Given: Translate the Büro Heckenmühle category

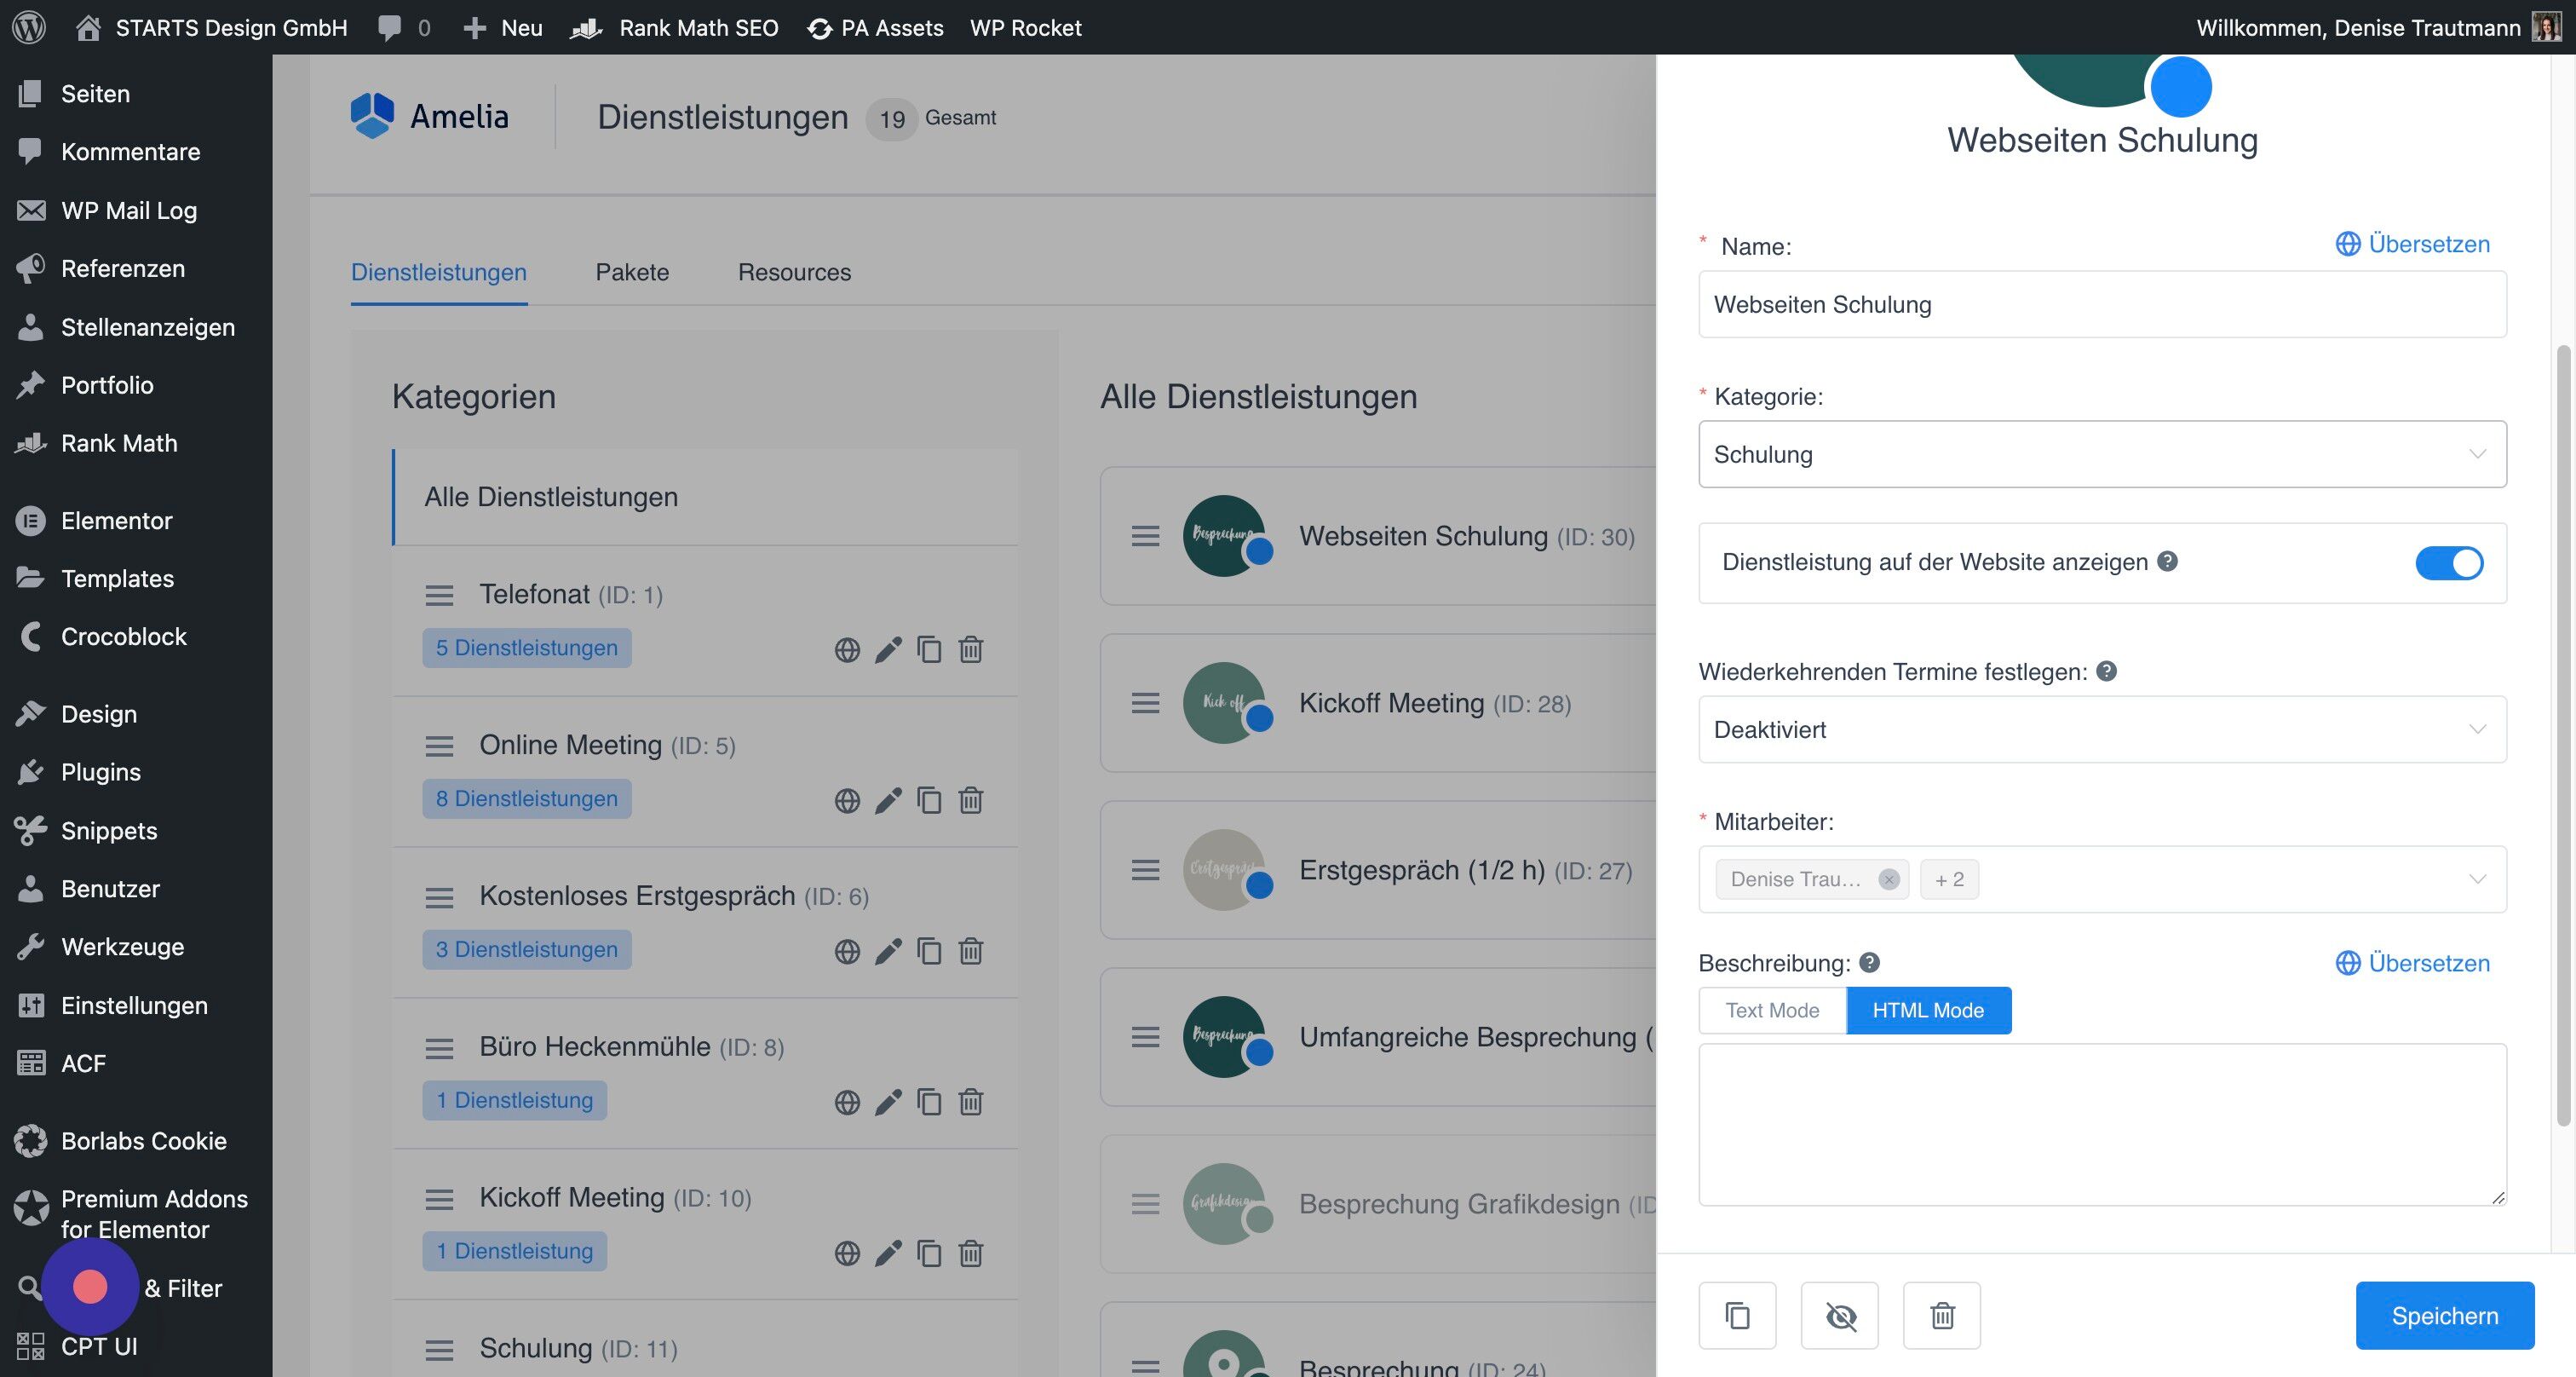Looking at the screenshot, I should pyautogui.click(x=847, y=1102).
